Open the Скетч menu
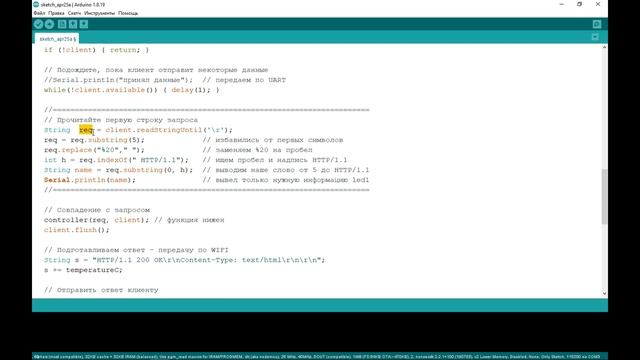 tap(74, 13)
